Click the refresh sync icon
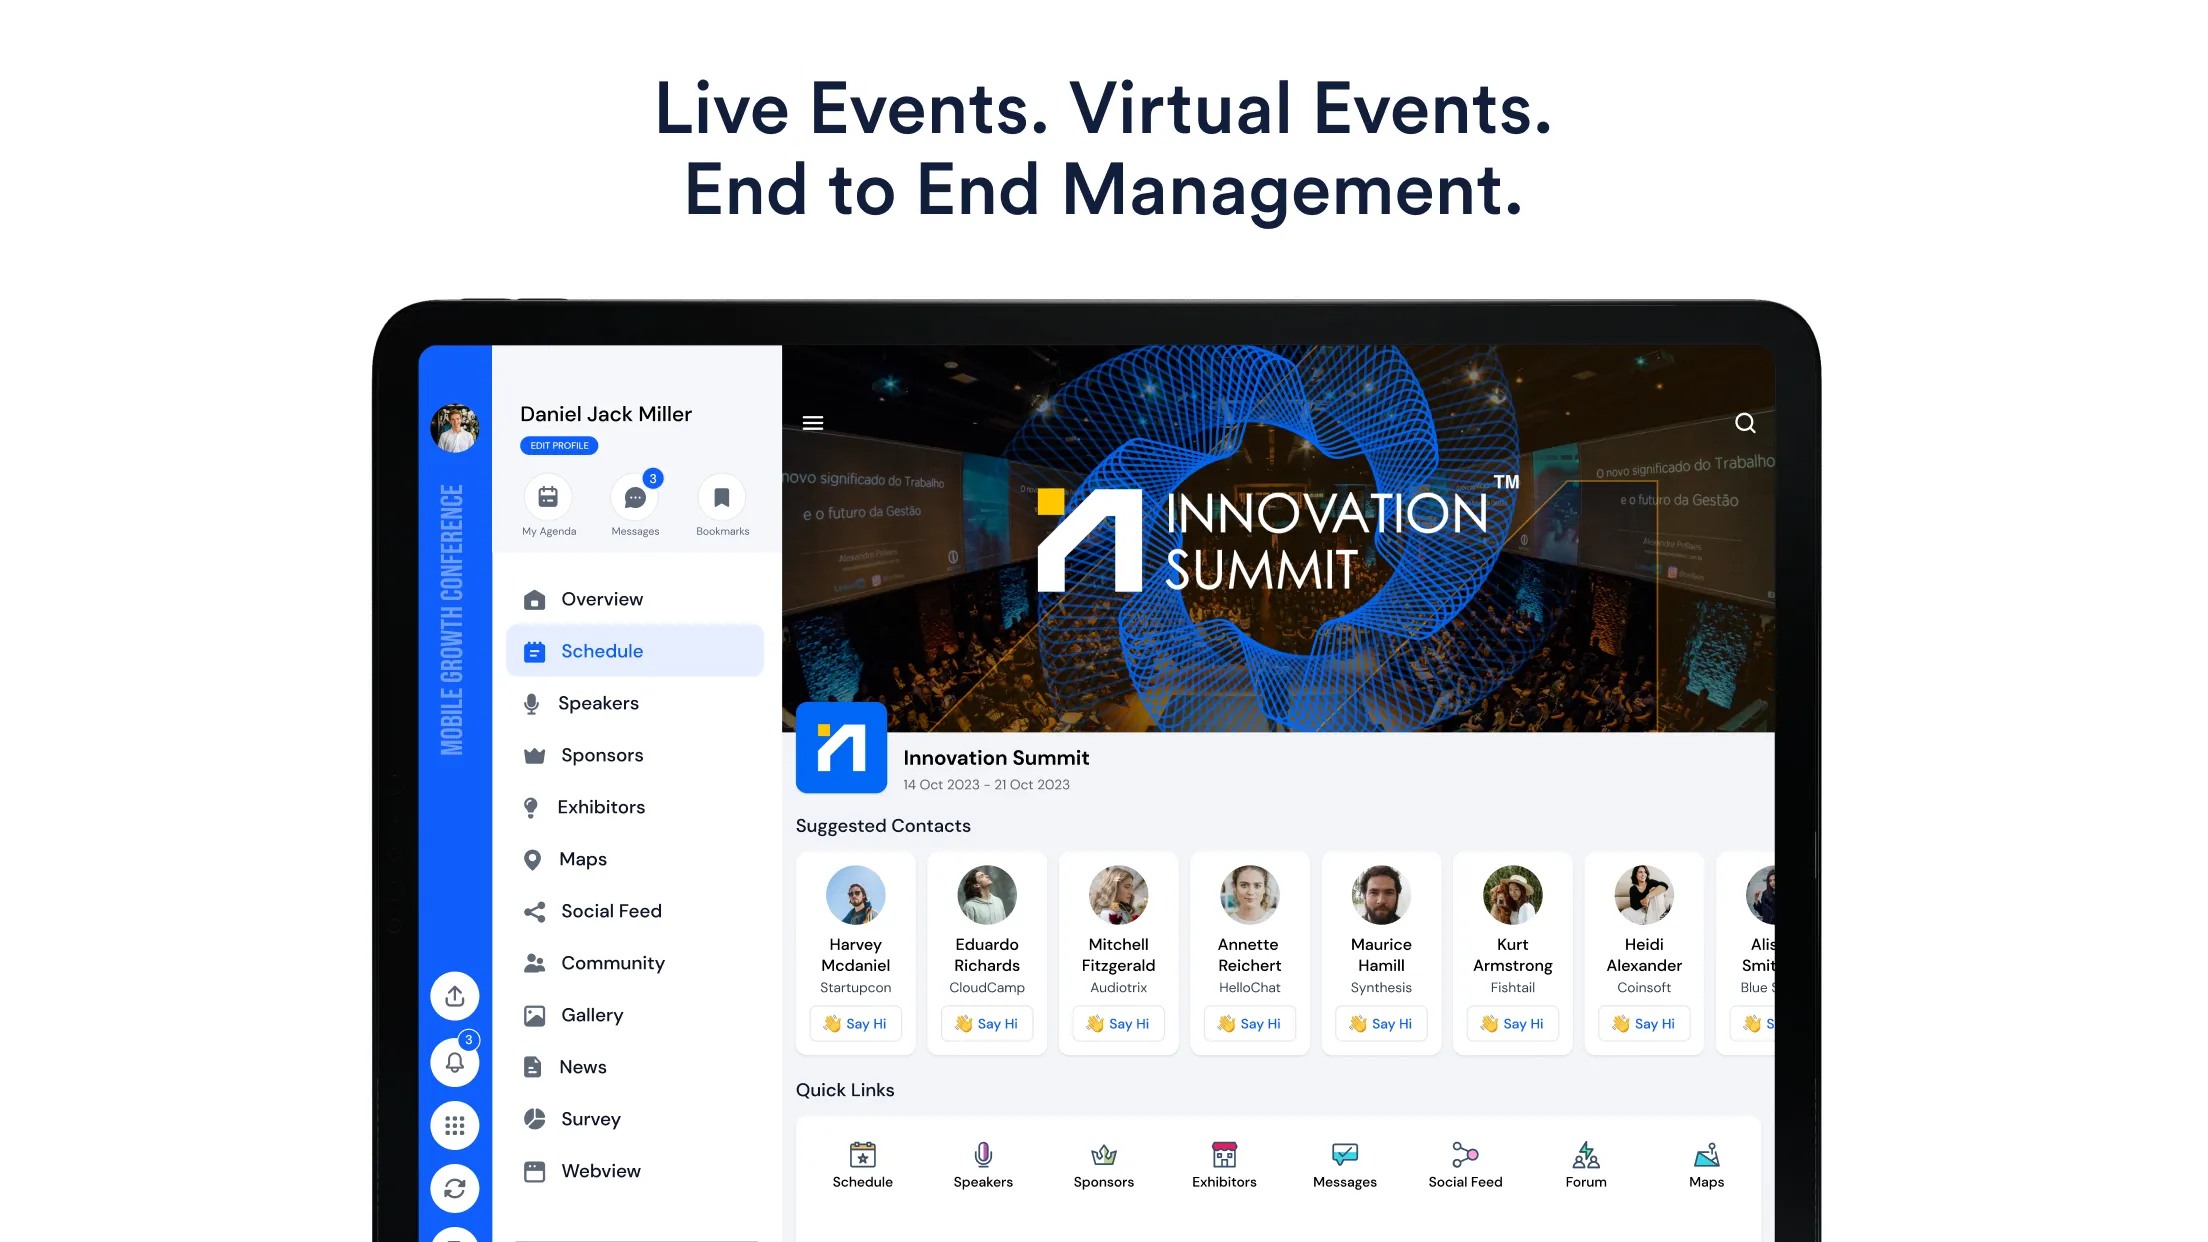 455,1189
